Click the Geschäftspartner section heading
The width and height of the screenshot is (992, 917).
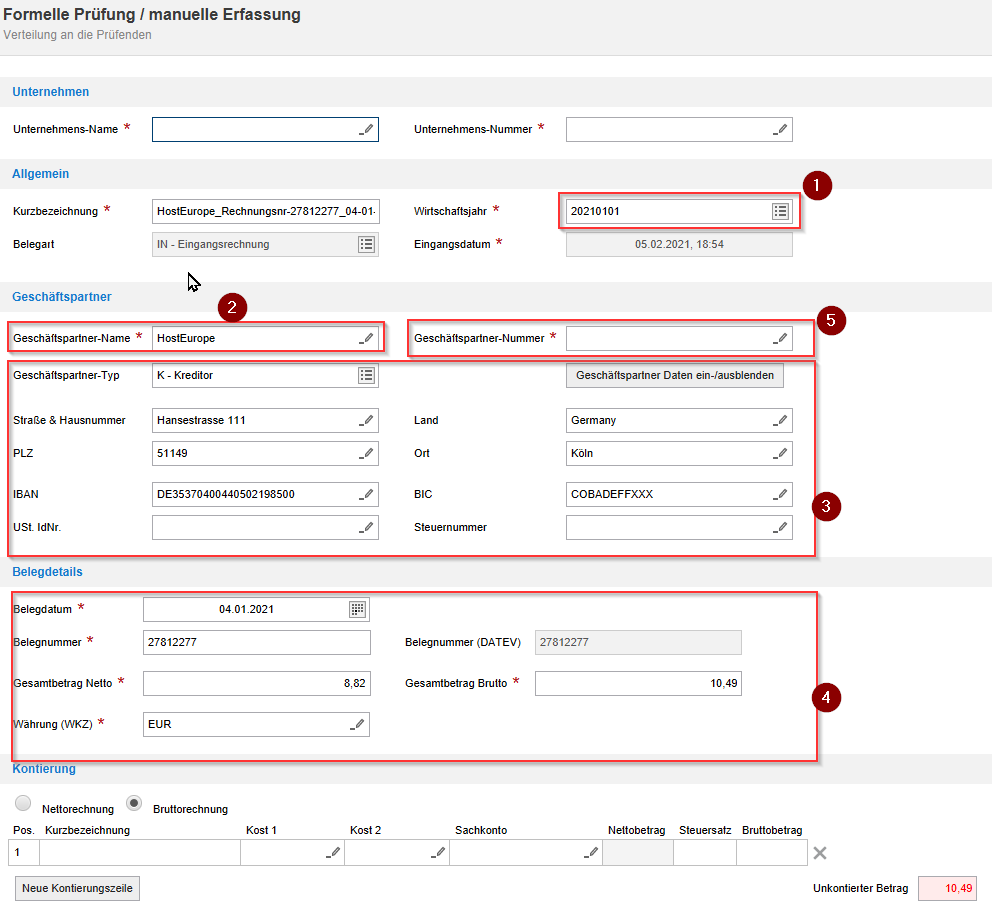(x=62, y=297)
